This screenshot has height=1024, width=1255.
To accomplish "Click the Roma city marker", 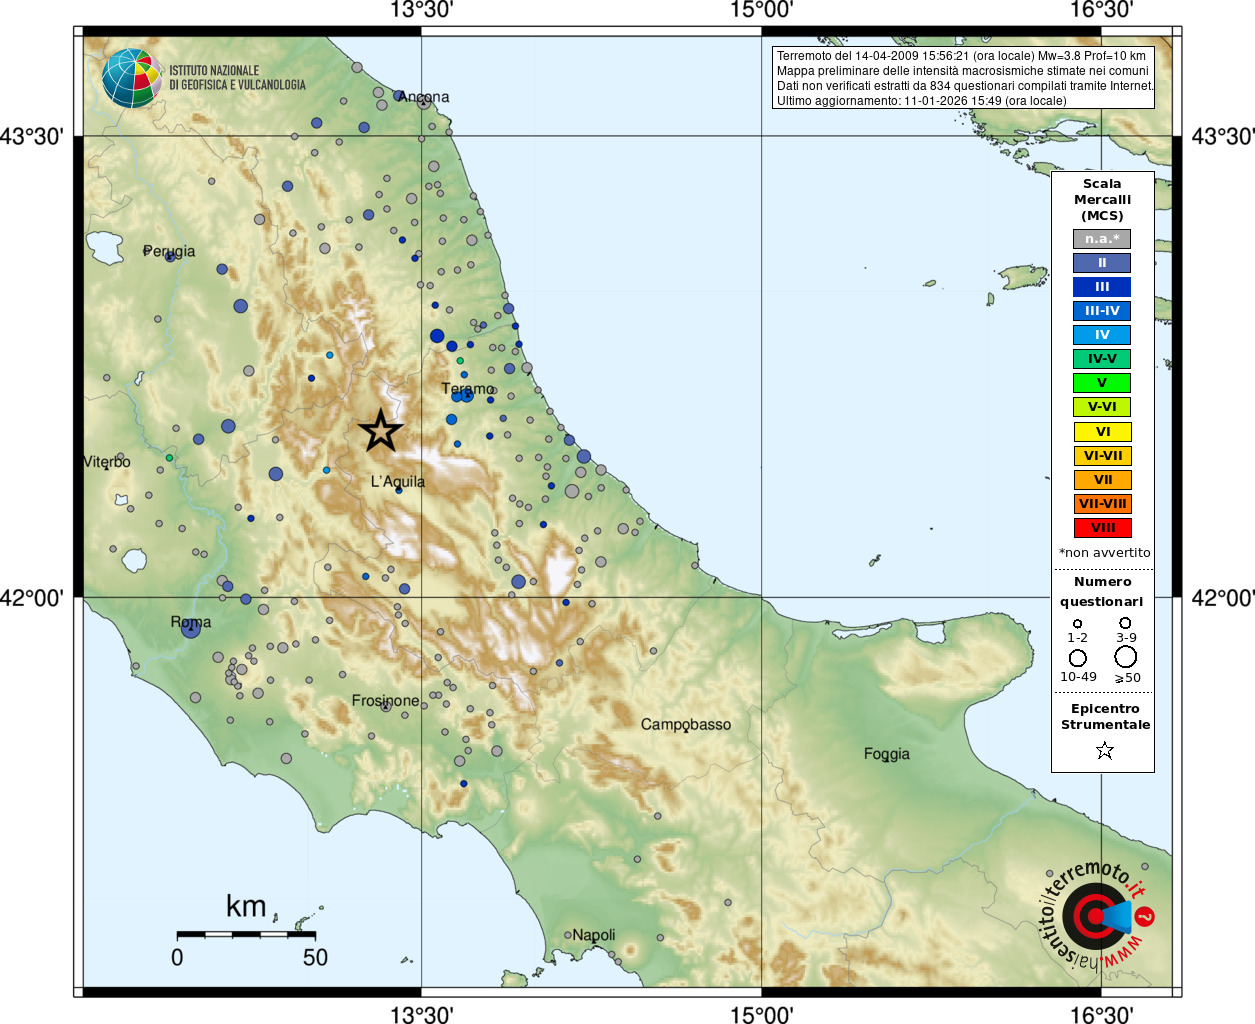I will coord(191,628).
